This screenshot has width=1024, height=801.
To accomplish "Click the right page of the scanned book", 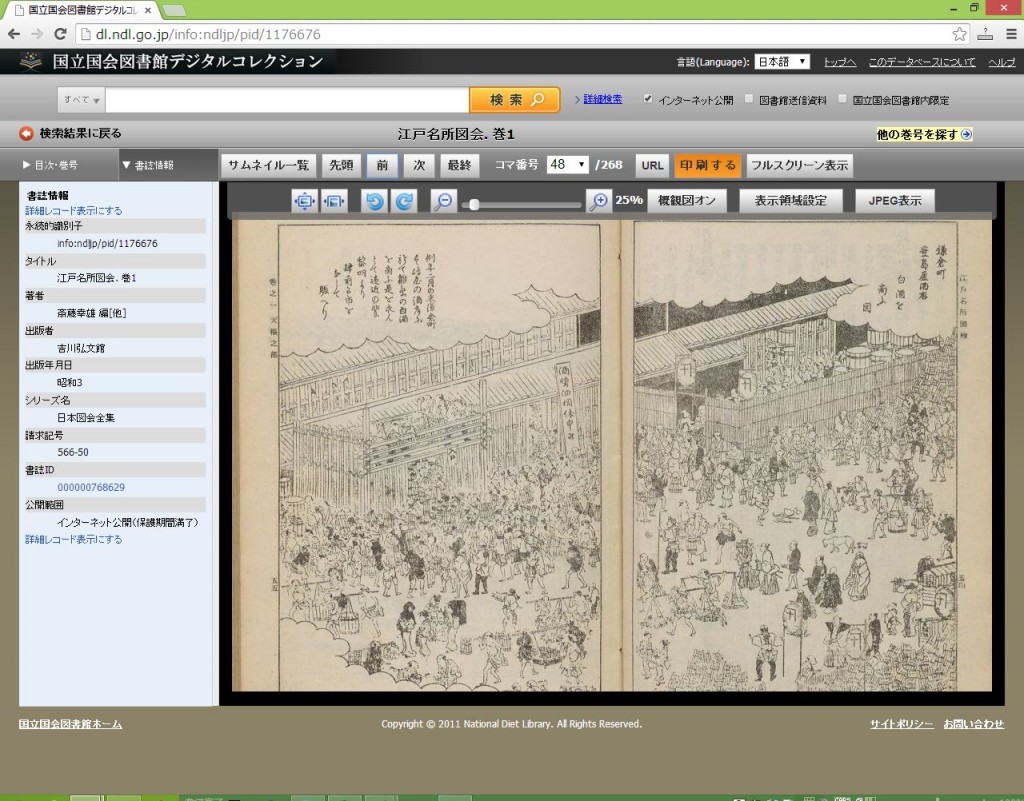I will click(x=806, y=456).
